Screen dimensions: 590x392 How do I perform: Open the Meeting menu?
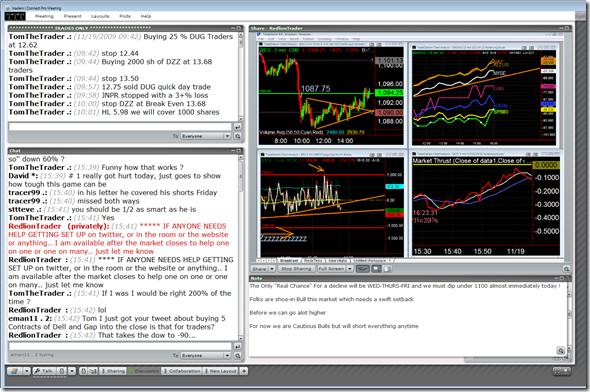tap(44, 16)
